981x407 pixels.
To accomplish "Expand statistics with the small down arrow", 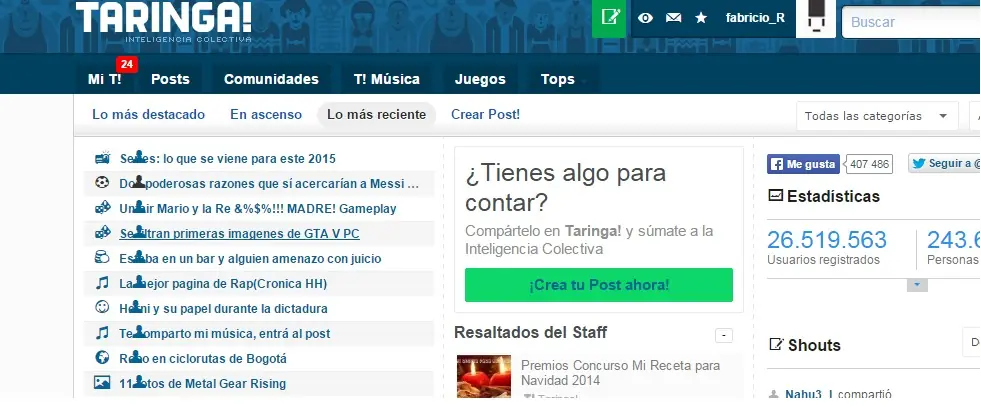I will (x=917, y=285).
